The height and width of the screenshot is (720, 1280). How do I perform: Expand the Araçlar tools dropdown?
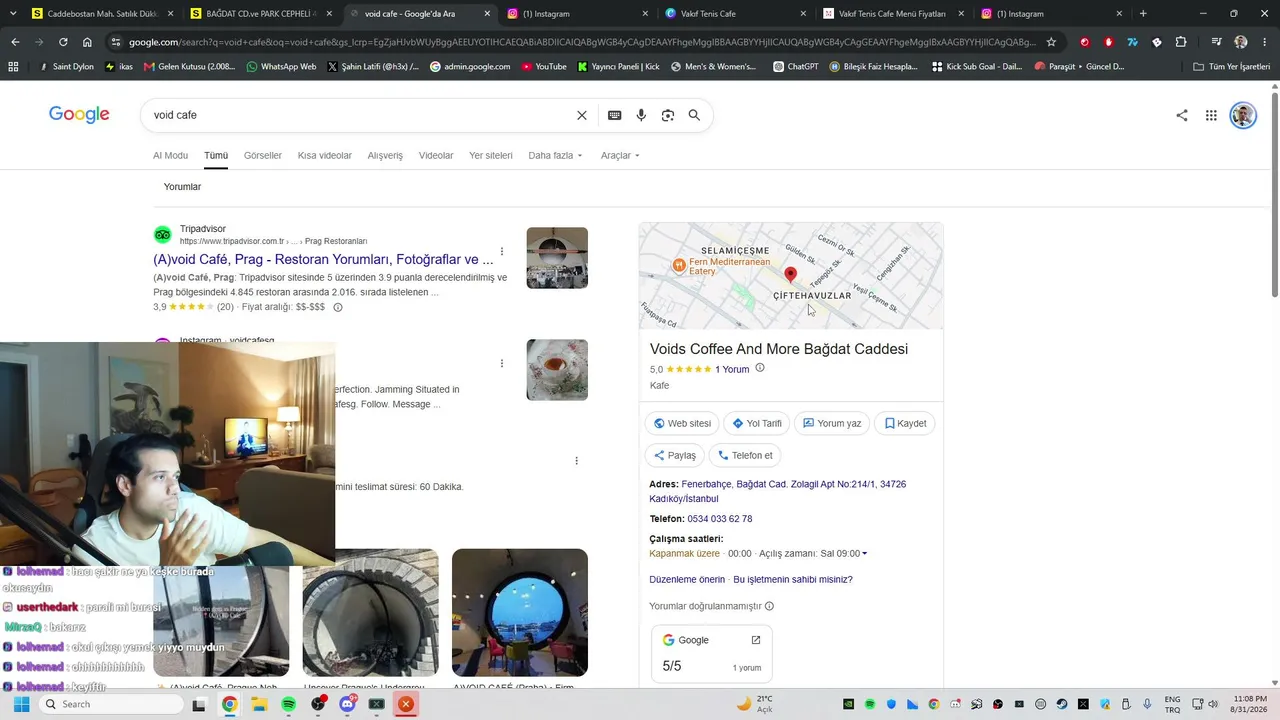(620, 156)
